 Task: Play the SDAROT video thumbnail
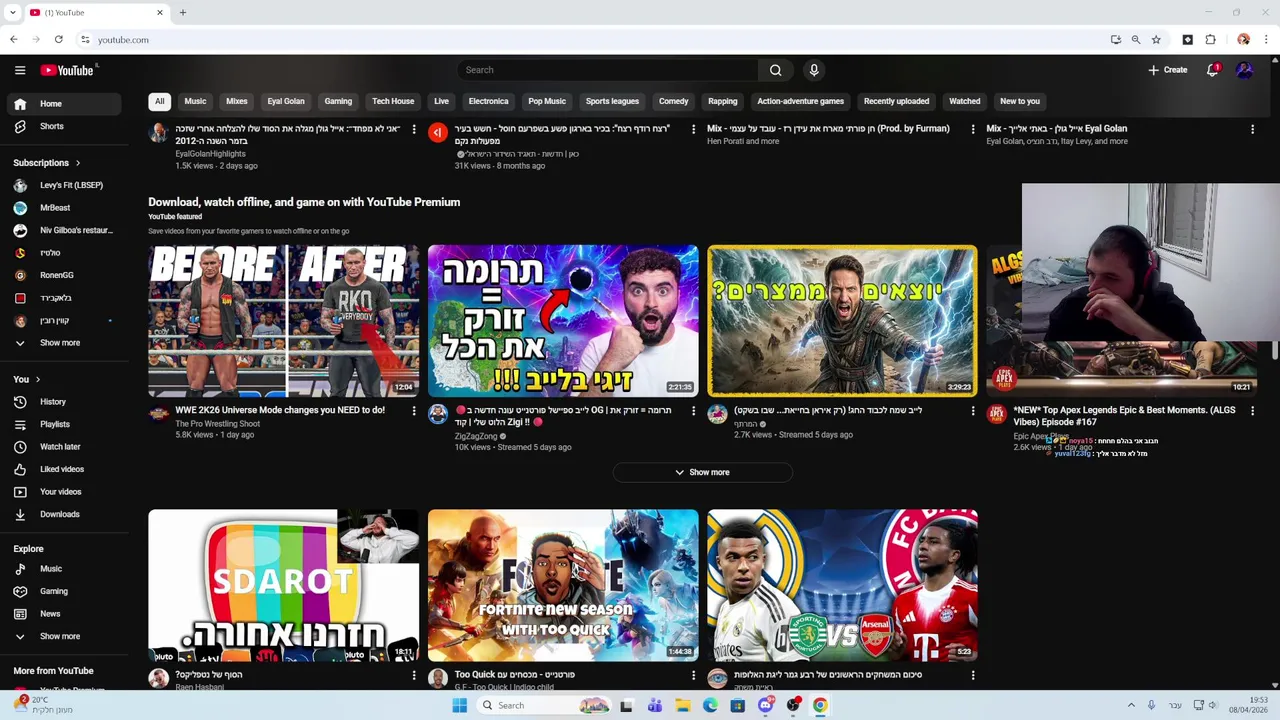point(284,586)
